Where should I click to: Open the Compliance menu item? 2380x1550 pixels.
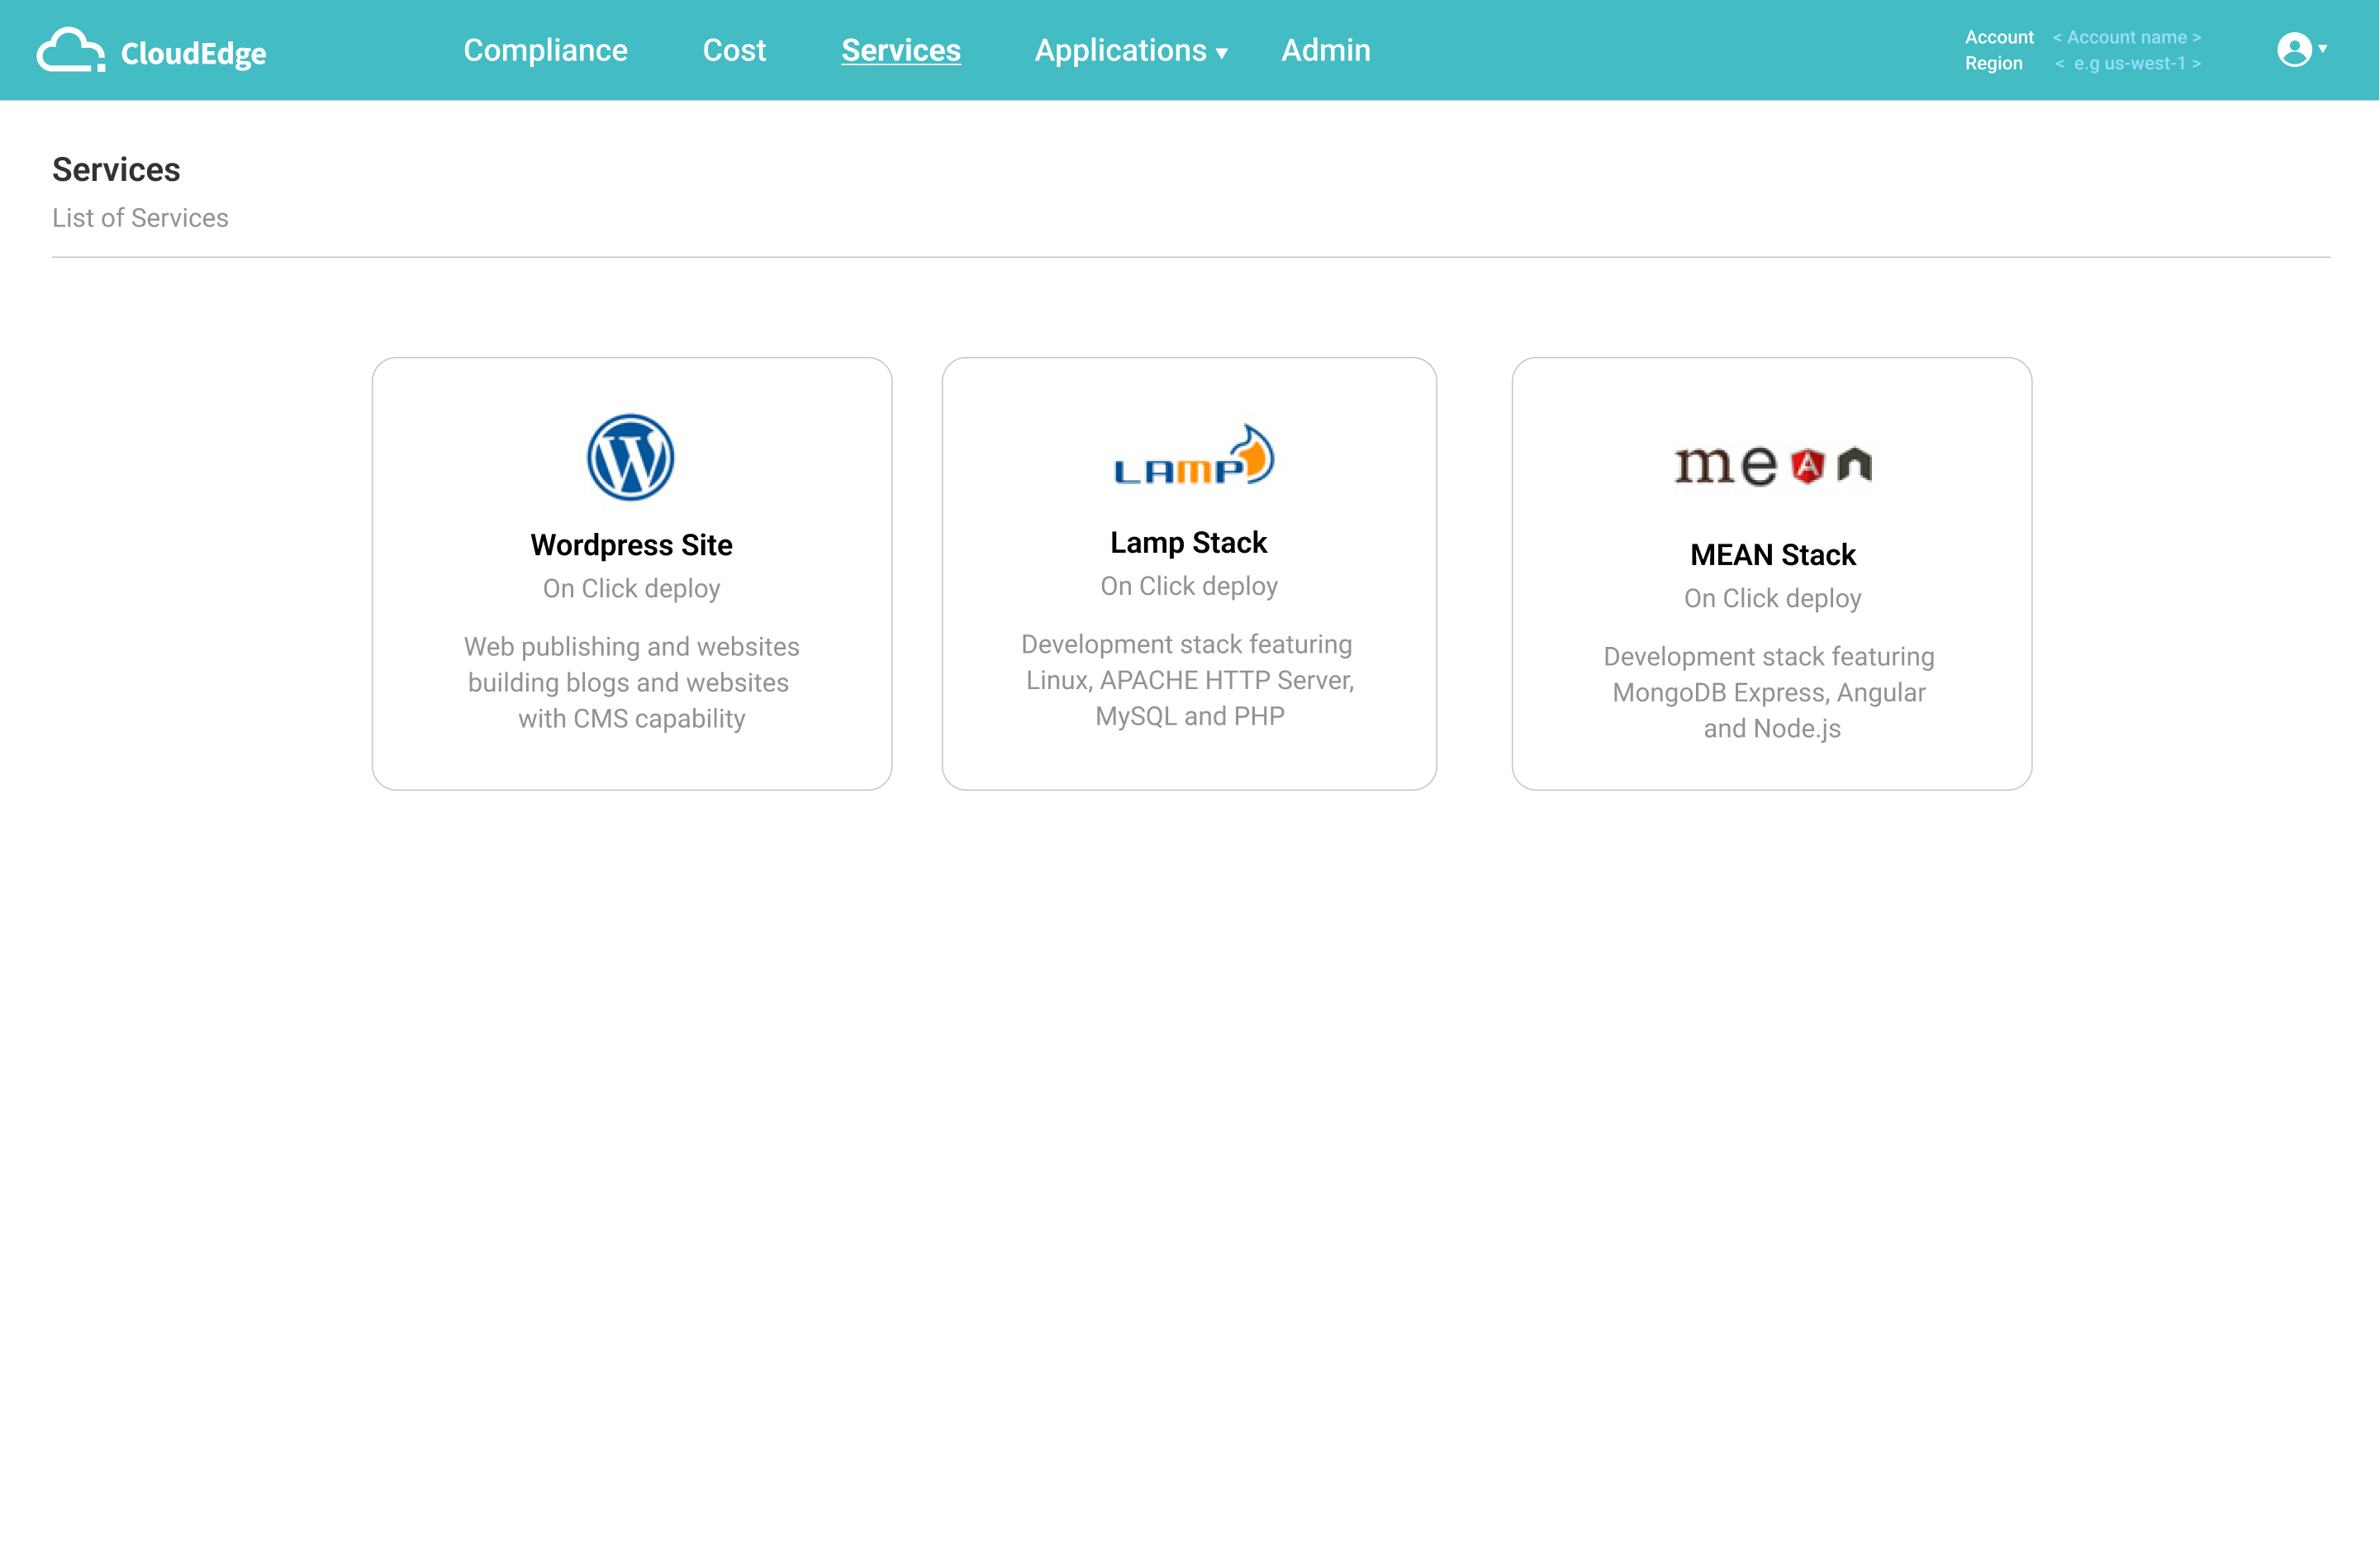545,50
